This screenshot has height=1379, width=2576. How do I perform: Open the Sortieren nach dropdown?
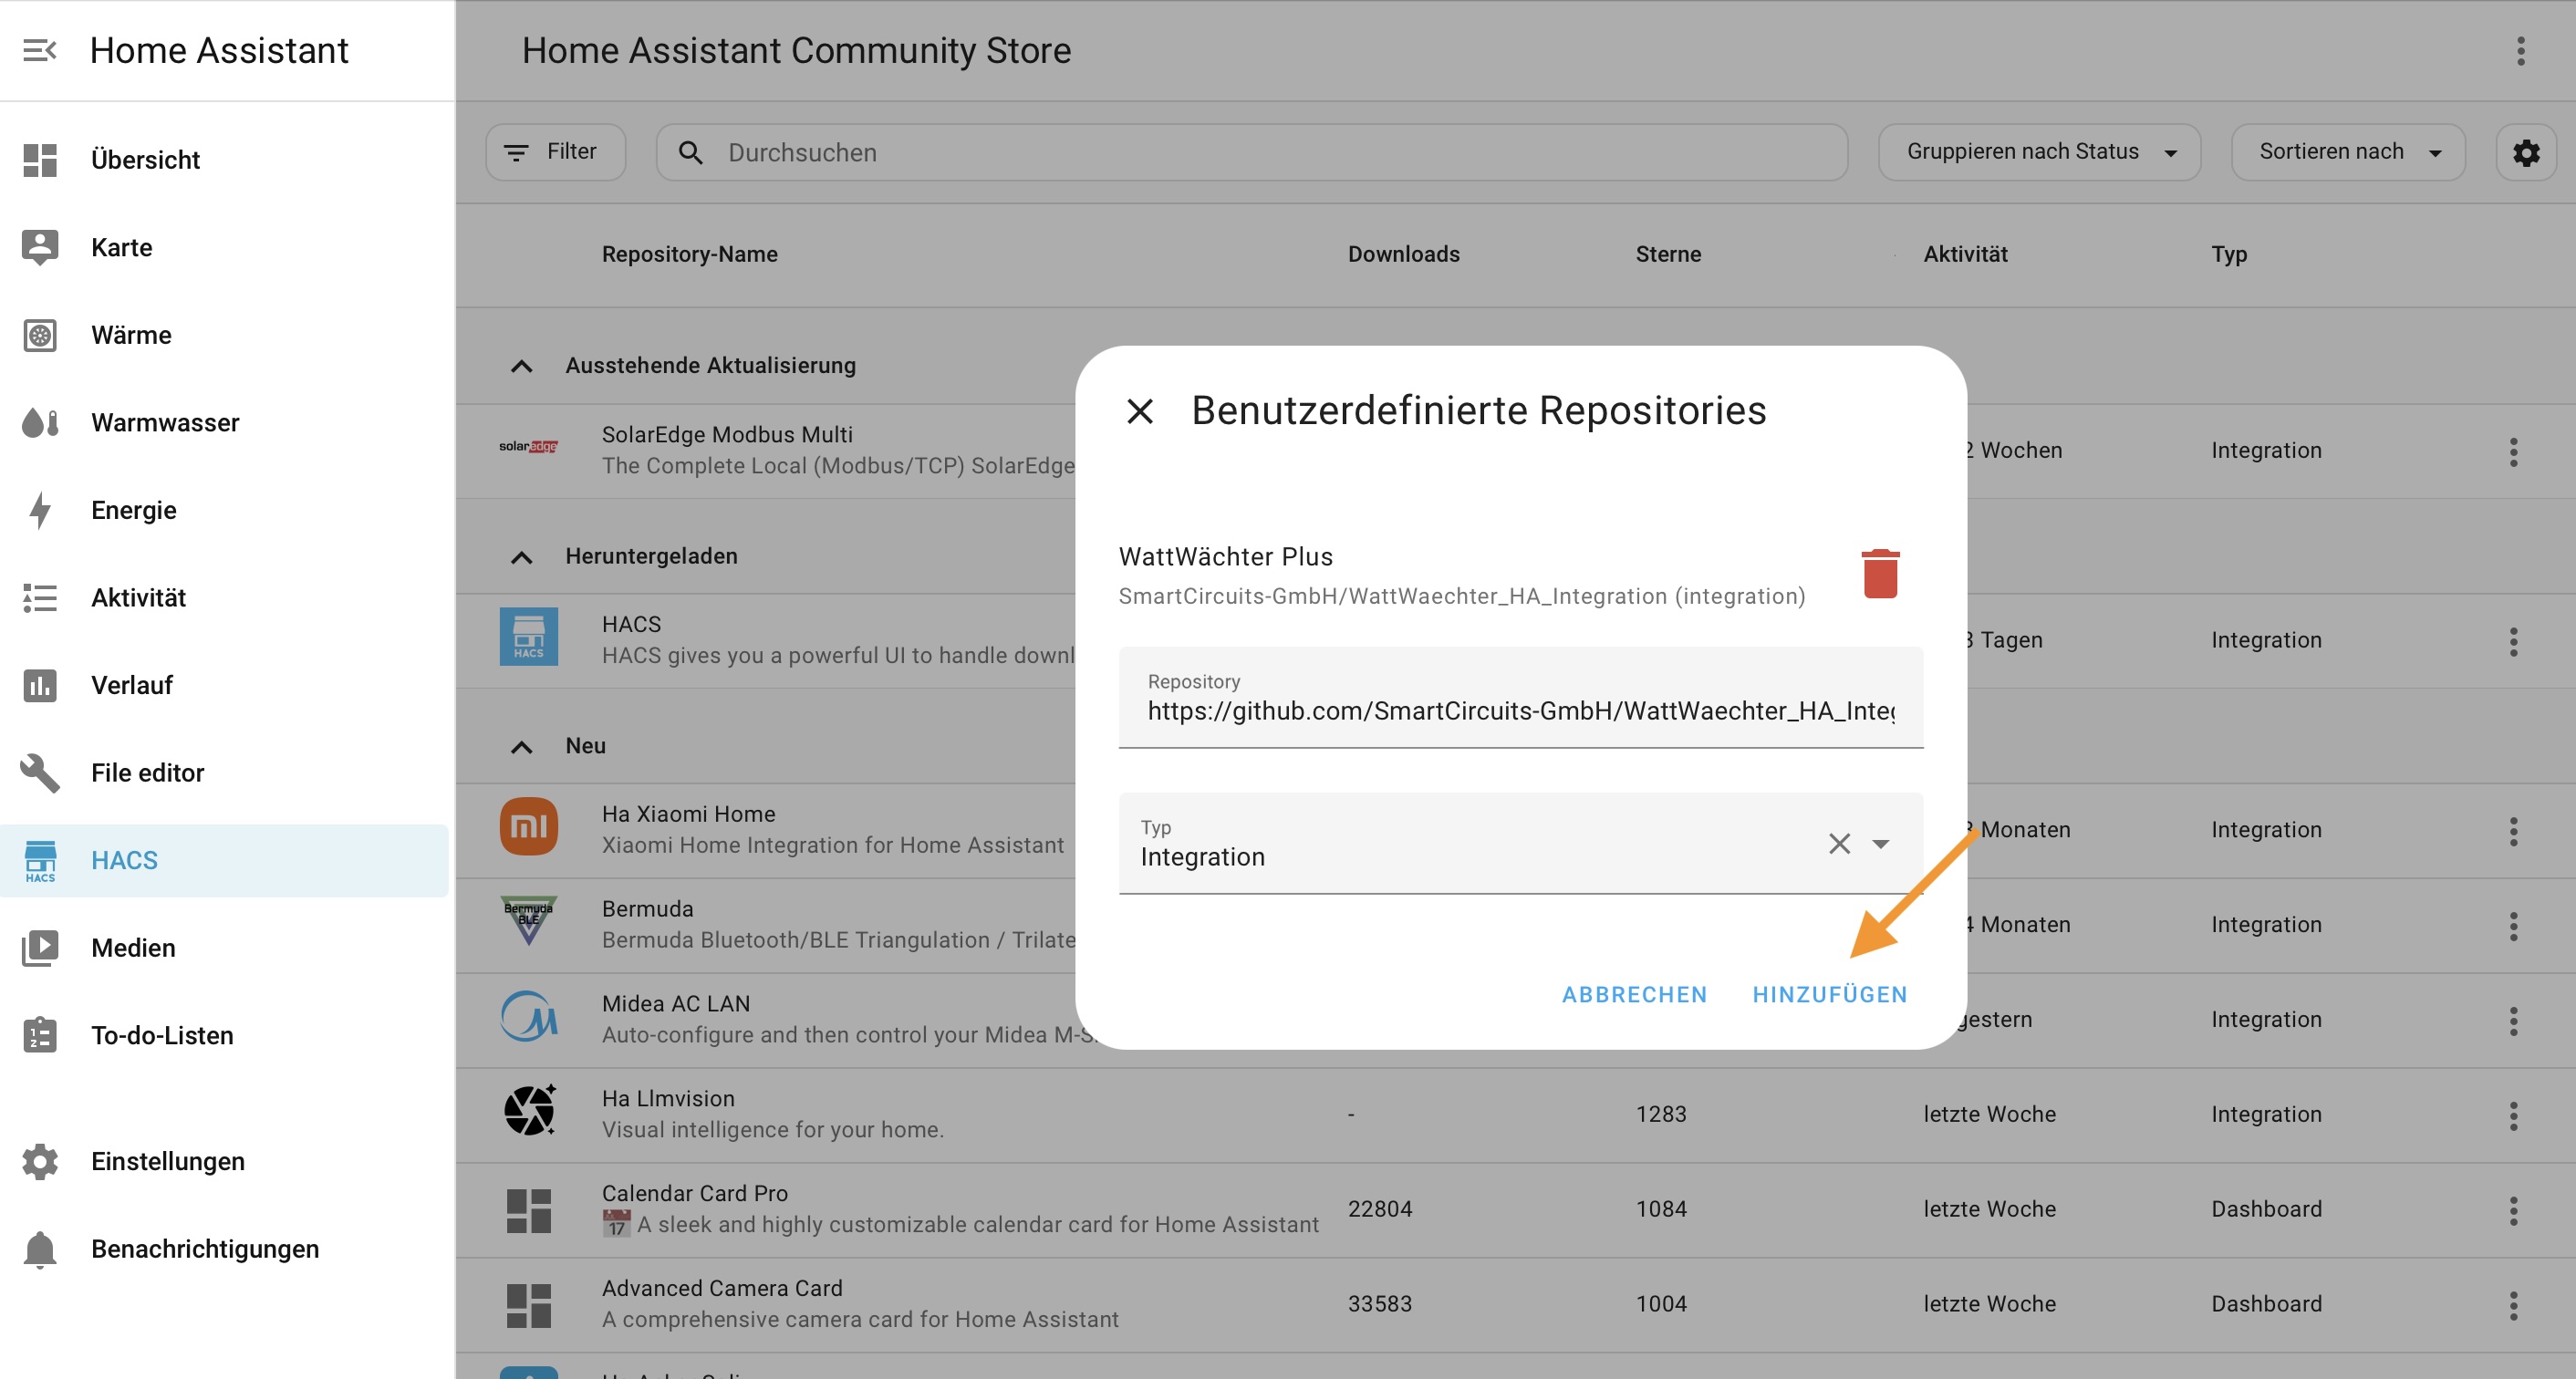[x=2347, y=152]
